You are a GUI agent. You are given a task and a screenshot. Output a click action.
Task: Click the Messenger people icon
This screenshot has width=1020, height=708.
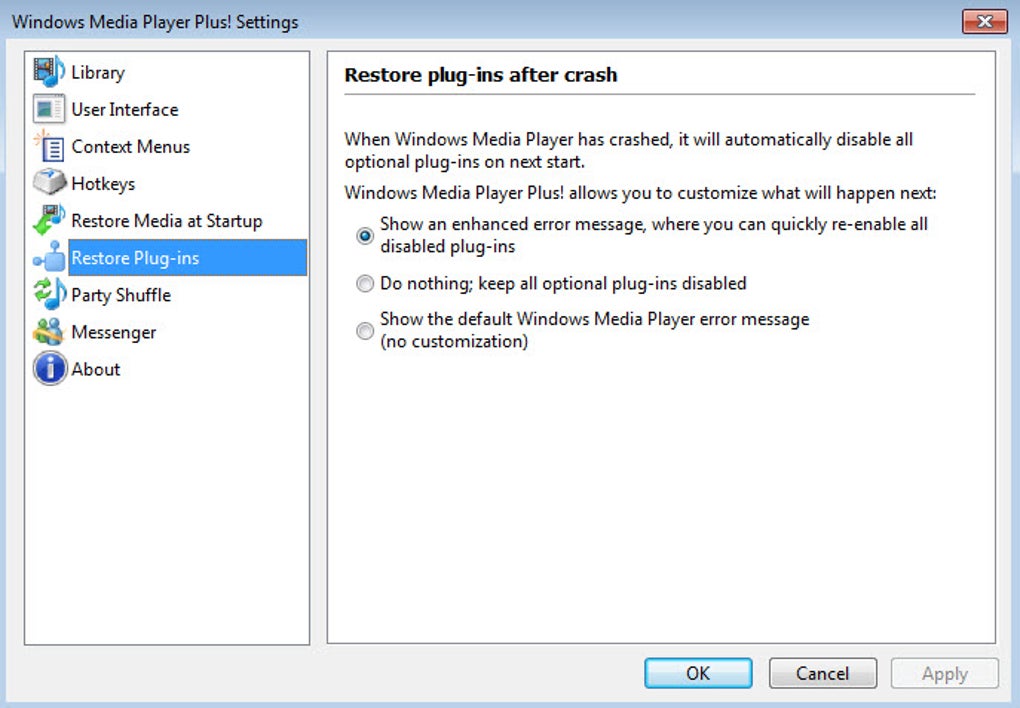point(49,331)
